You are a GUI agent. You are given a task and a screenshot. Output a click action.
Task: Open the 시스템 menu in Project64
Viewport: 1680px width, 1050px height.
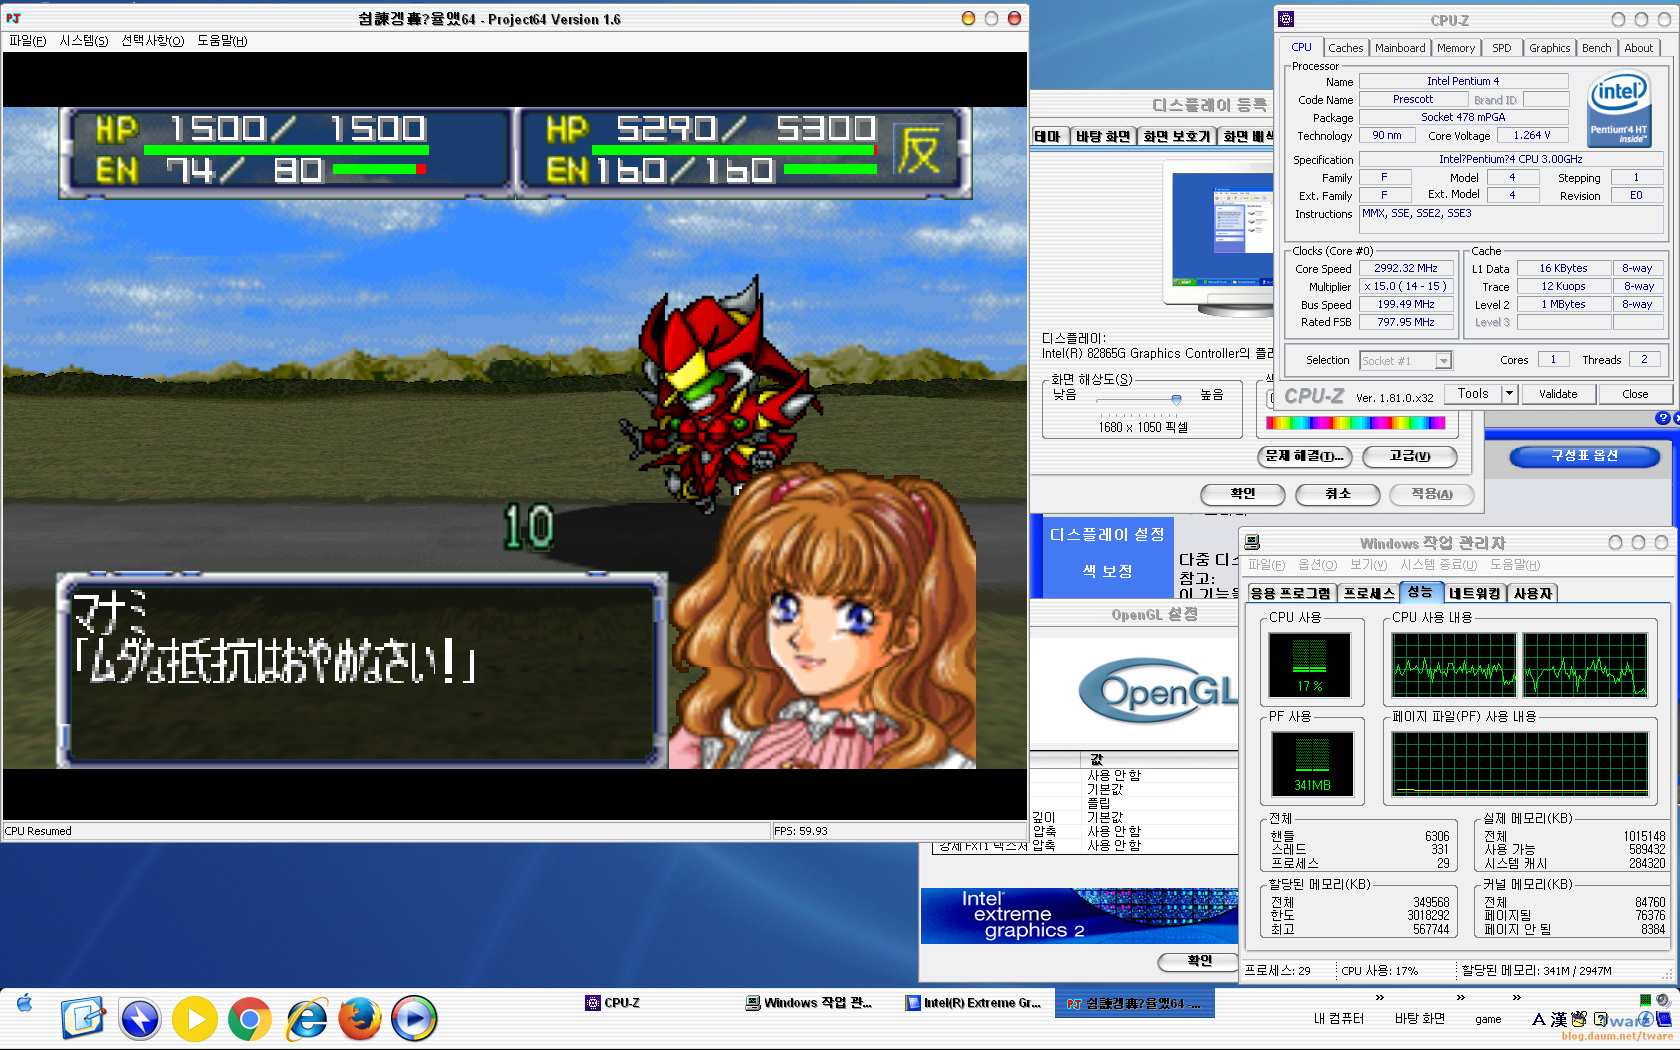click(84, 41)
